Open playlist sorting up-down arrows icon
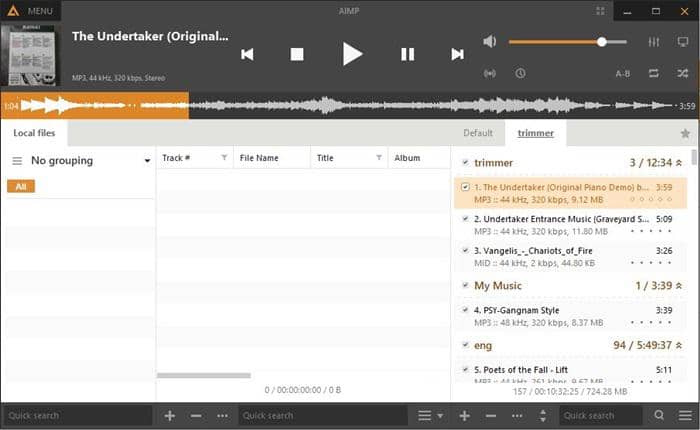 (x=543, y=416)
